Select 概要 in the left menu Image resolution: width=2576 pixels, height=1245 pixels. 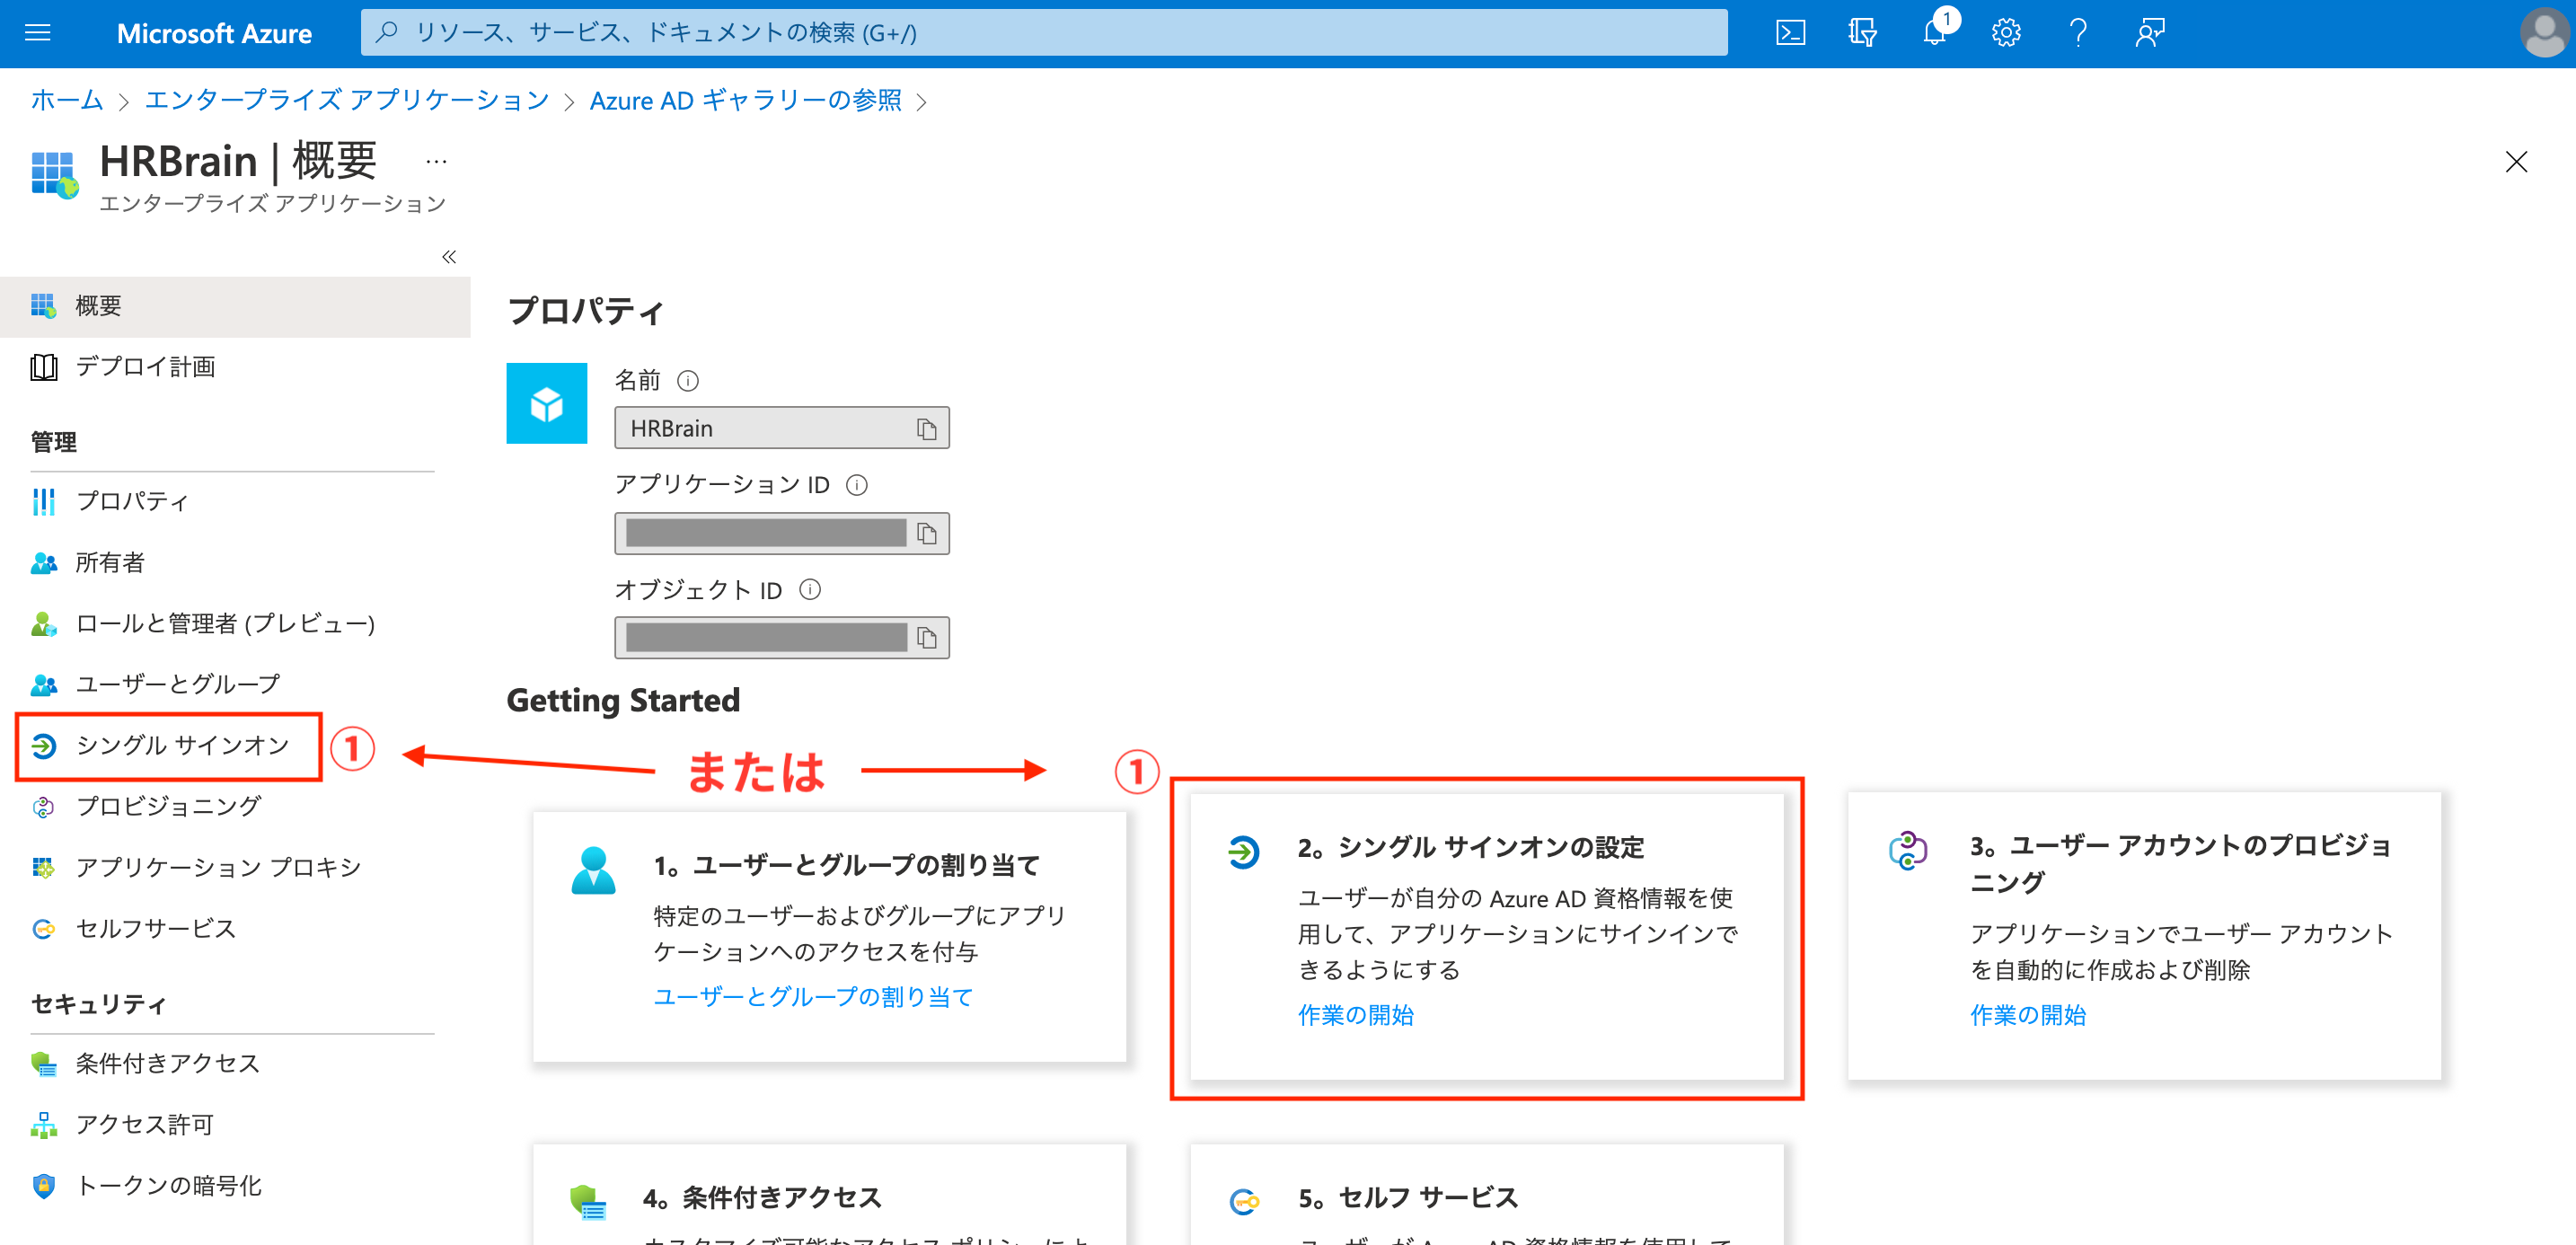pyautogui.click(x=235, y=306)
